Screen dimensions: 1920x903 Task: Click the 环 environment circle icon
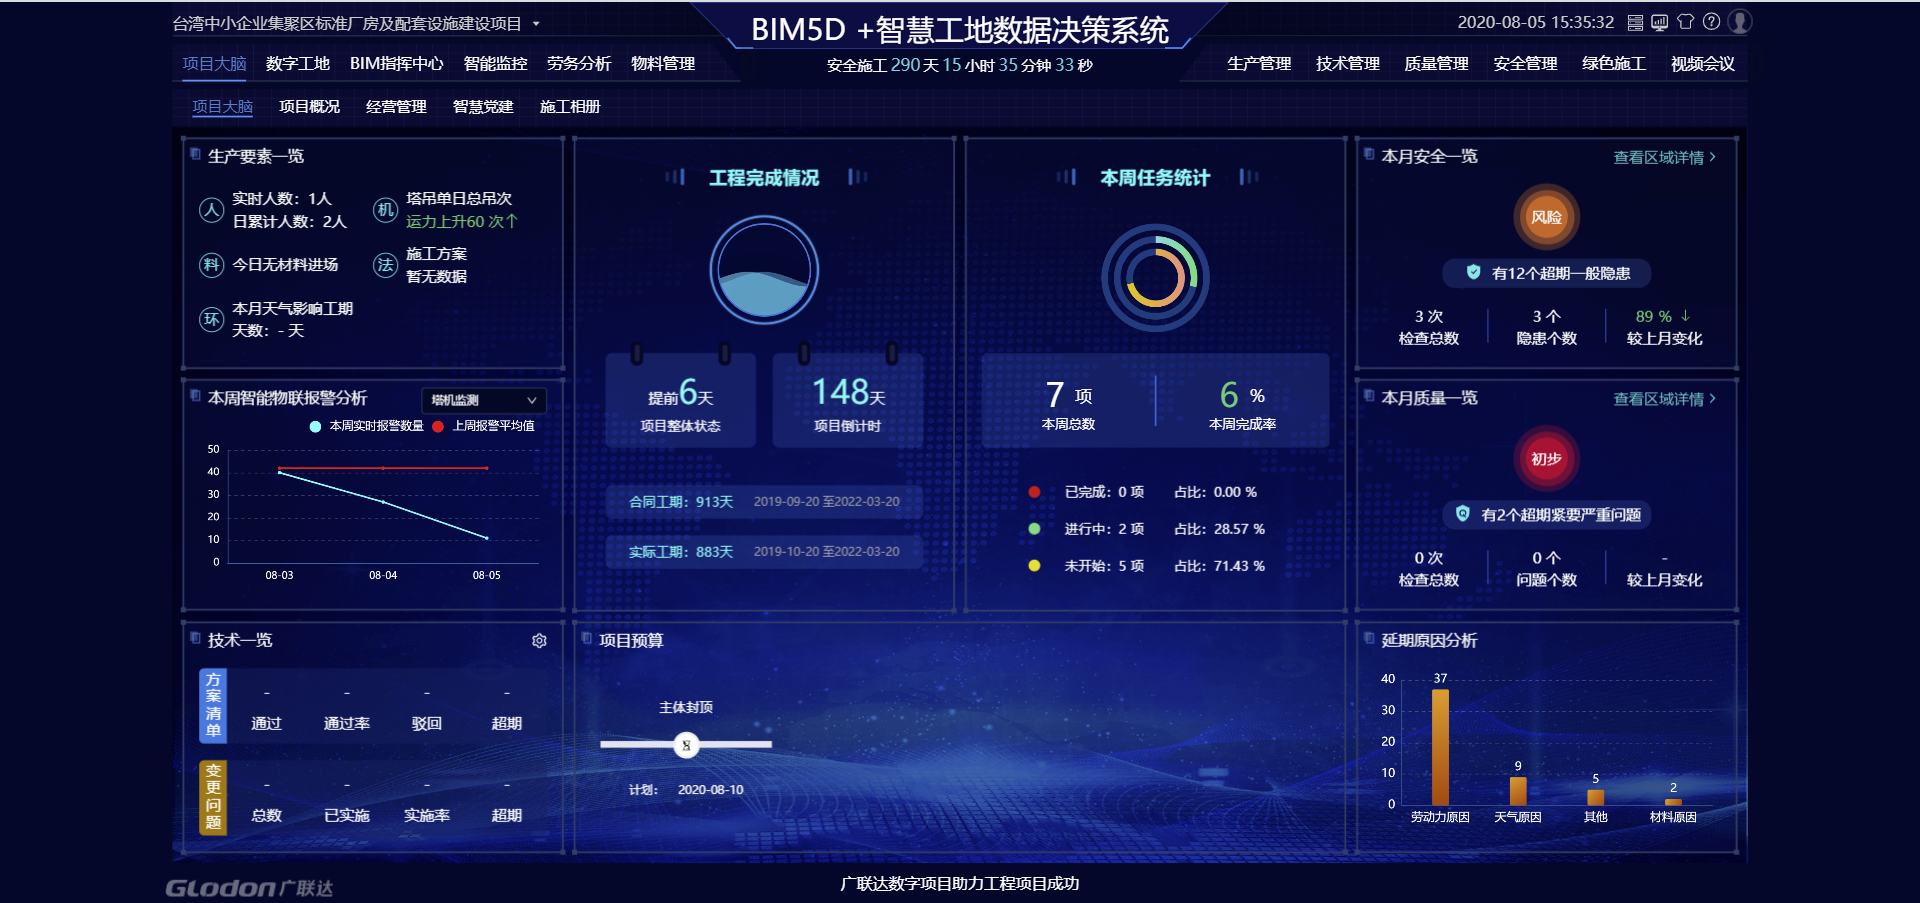tap(211, 320)
